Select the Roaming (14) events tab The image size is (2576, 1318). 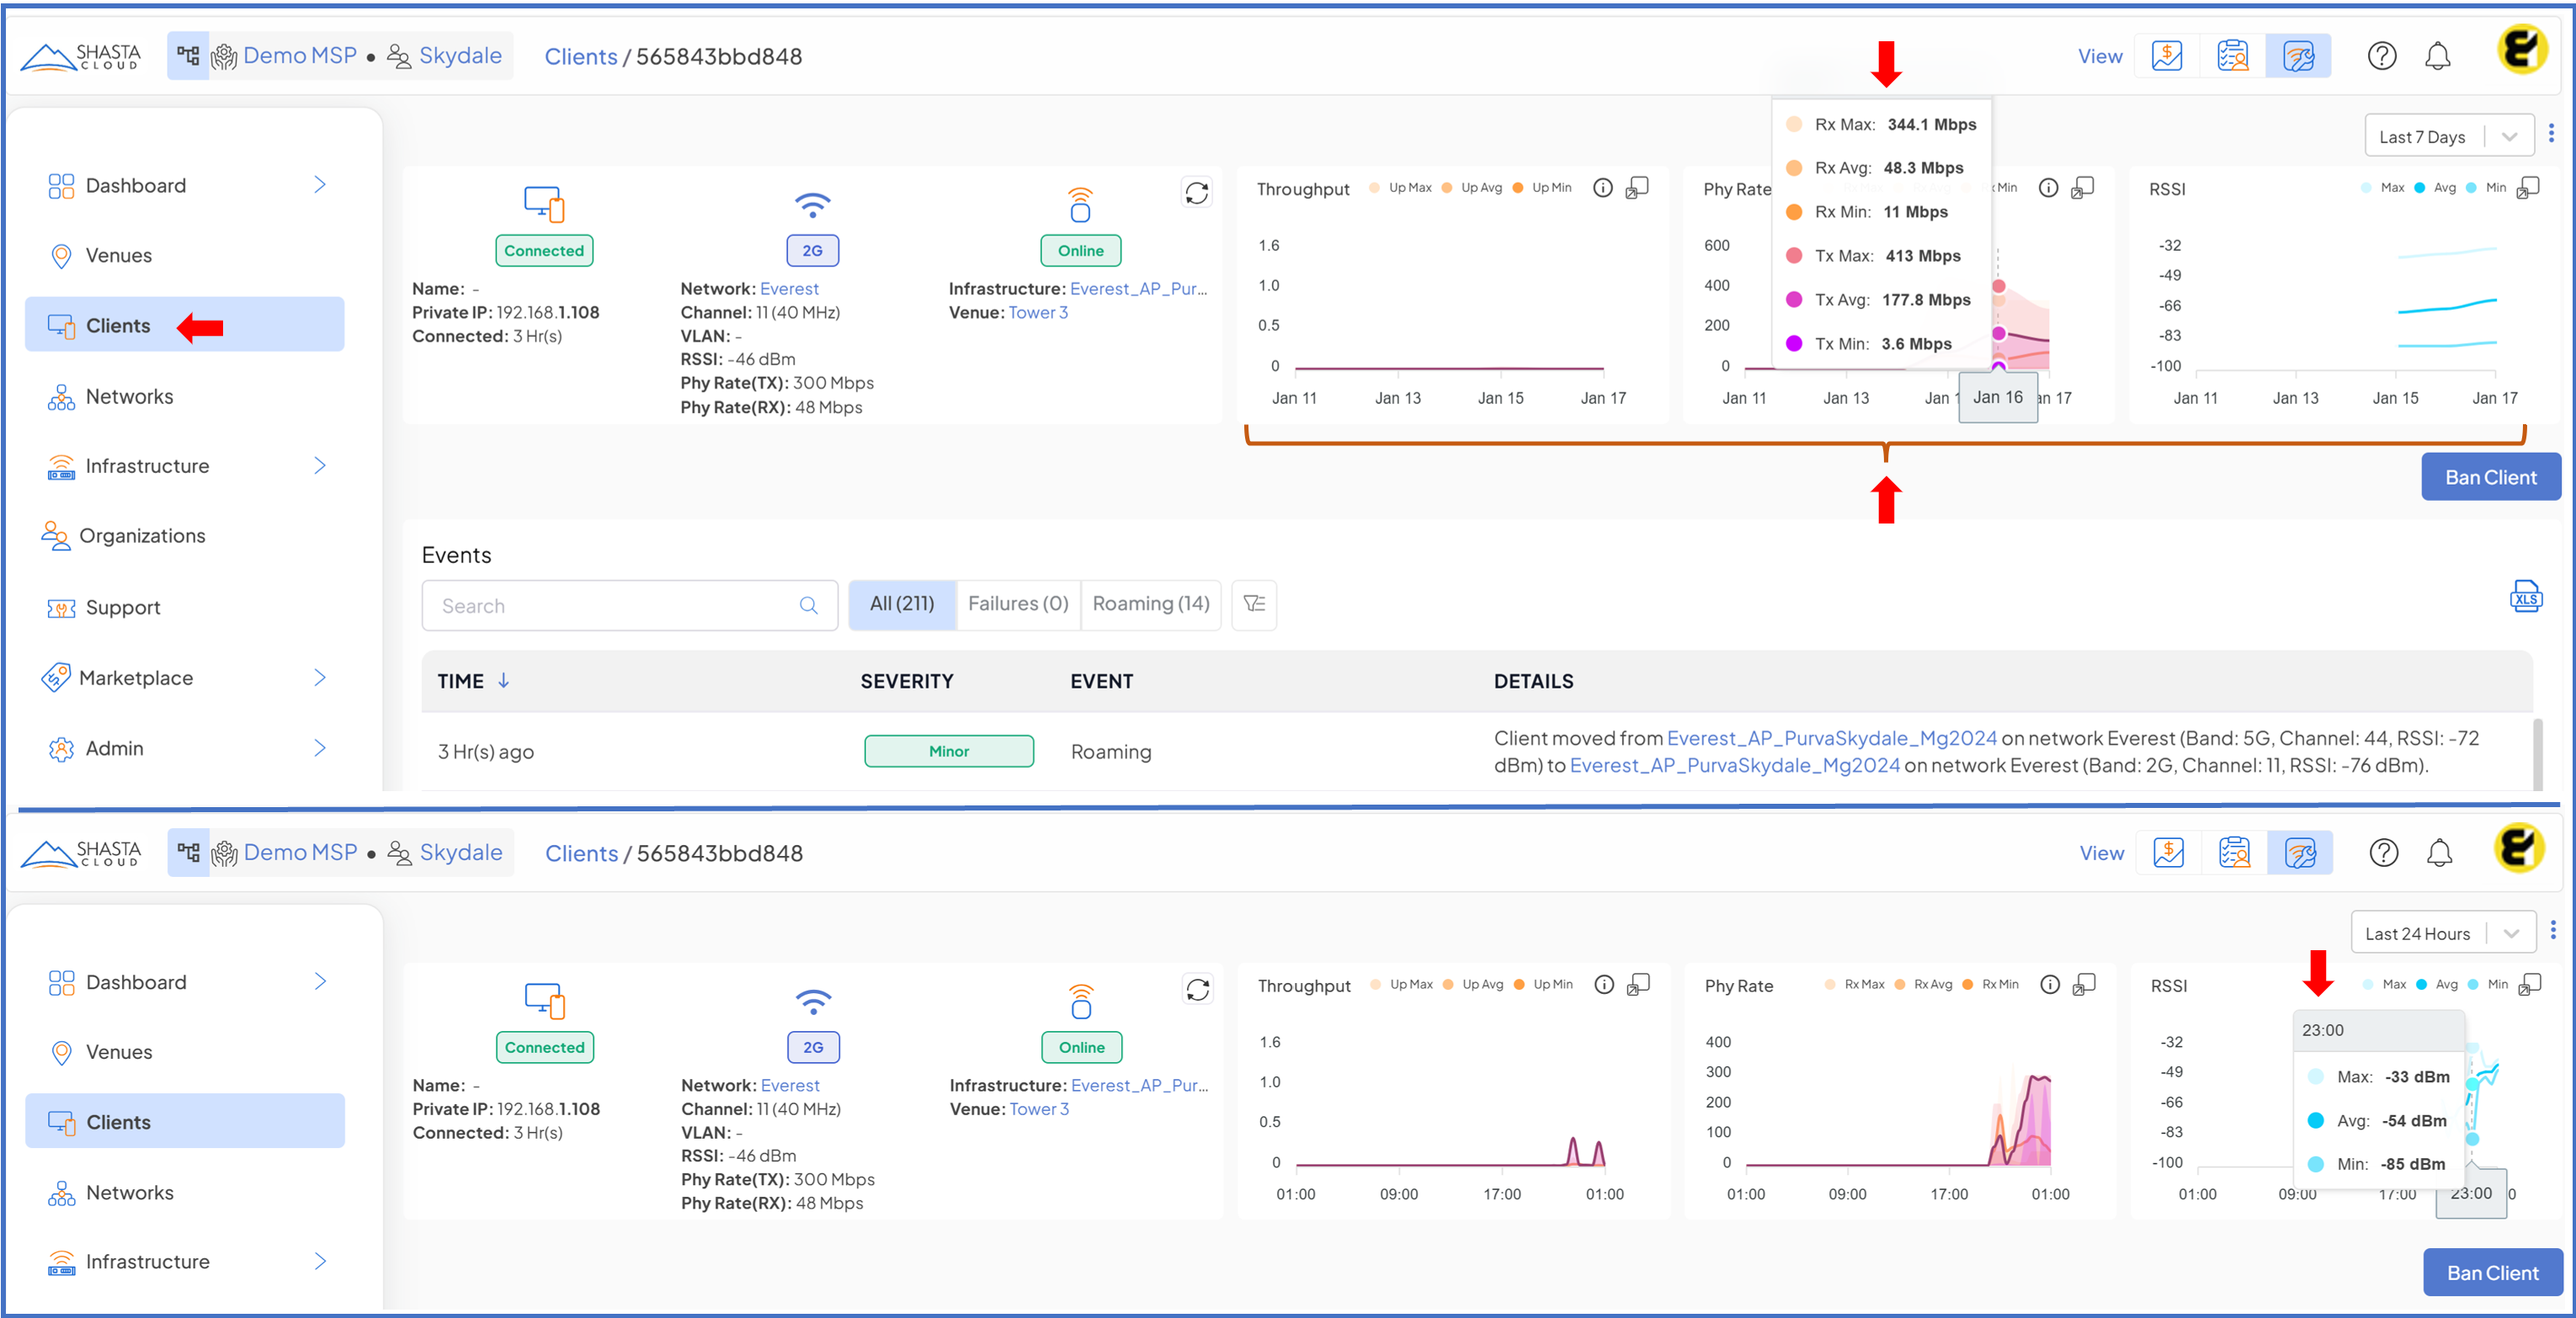click(x=1150, y=604)
